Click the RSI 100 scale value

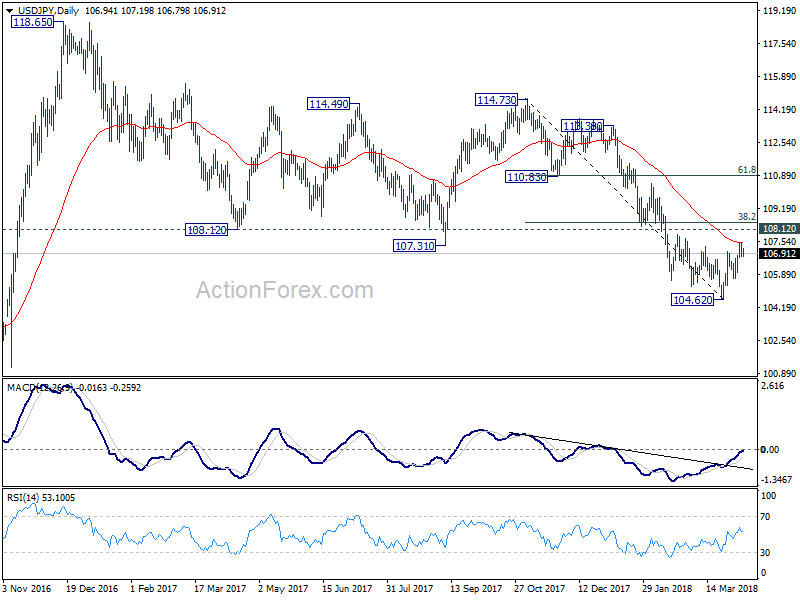click(768, 495)
